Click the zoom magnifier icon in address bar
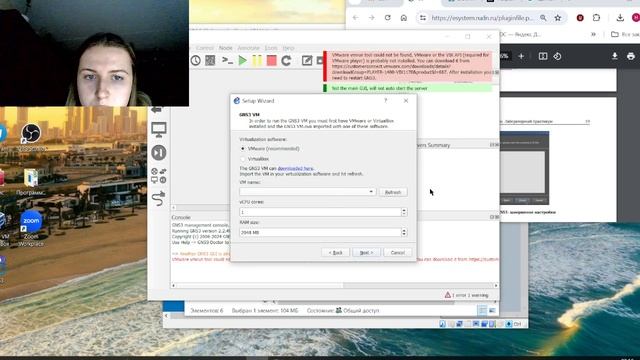 543,18
